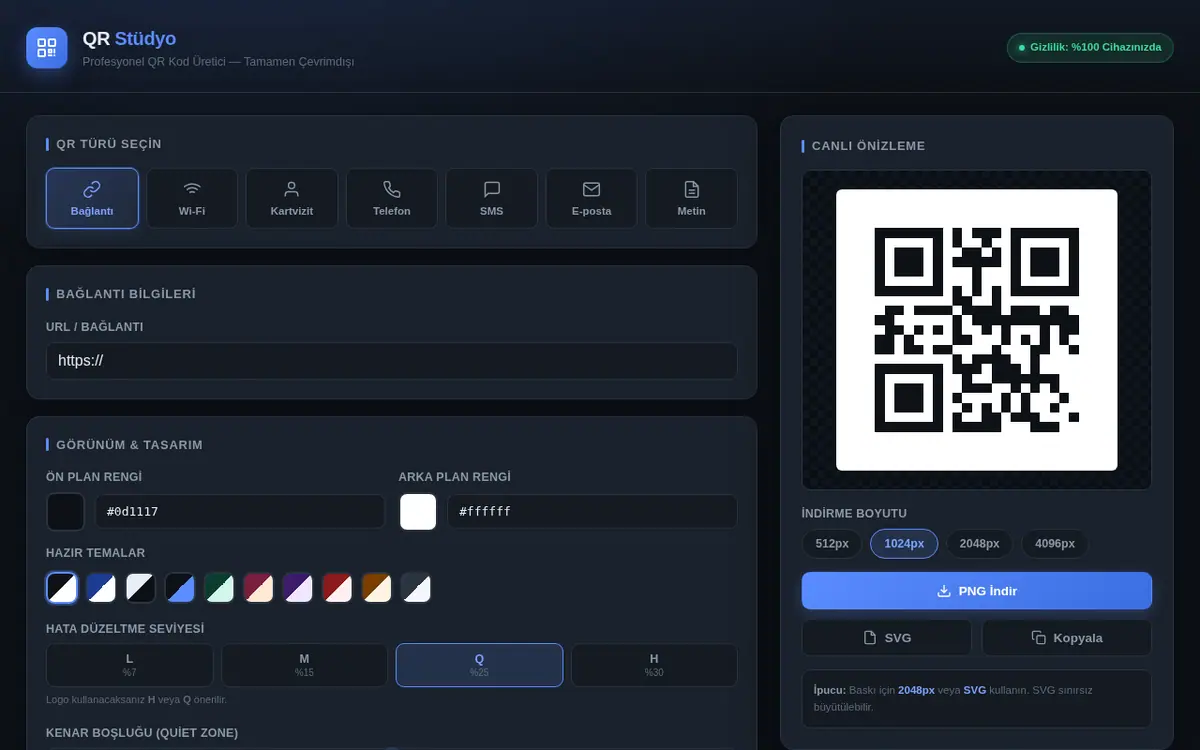Download the QR as SVG

coord(887,638)
